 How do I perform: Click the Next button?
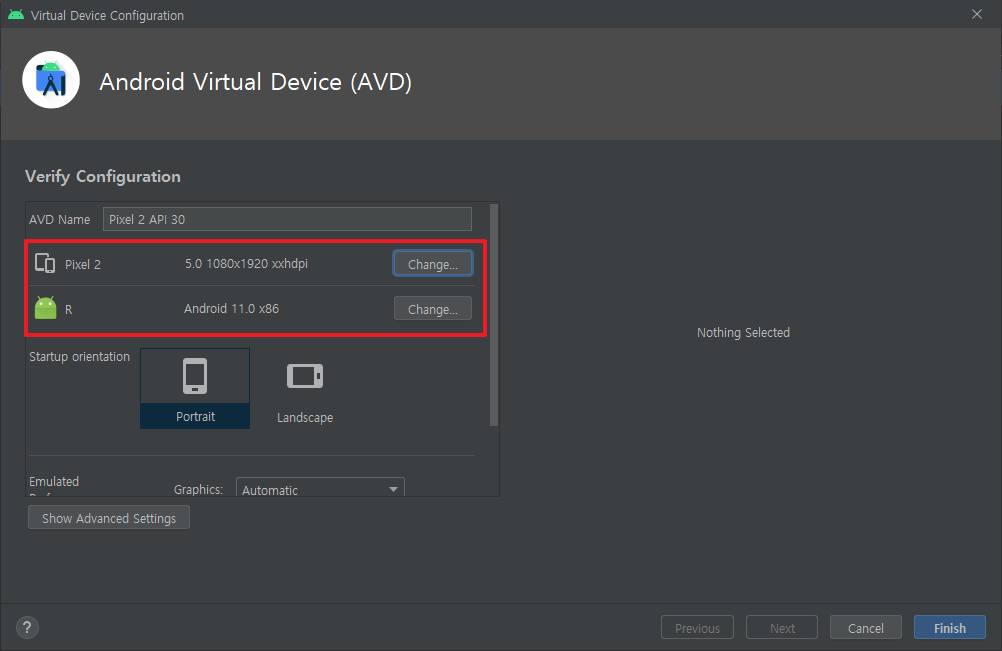coord(782,628)
